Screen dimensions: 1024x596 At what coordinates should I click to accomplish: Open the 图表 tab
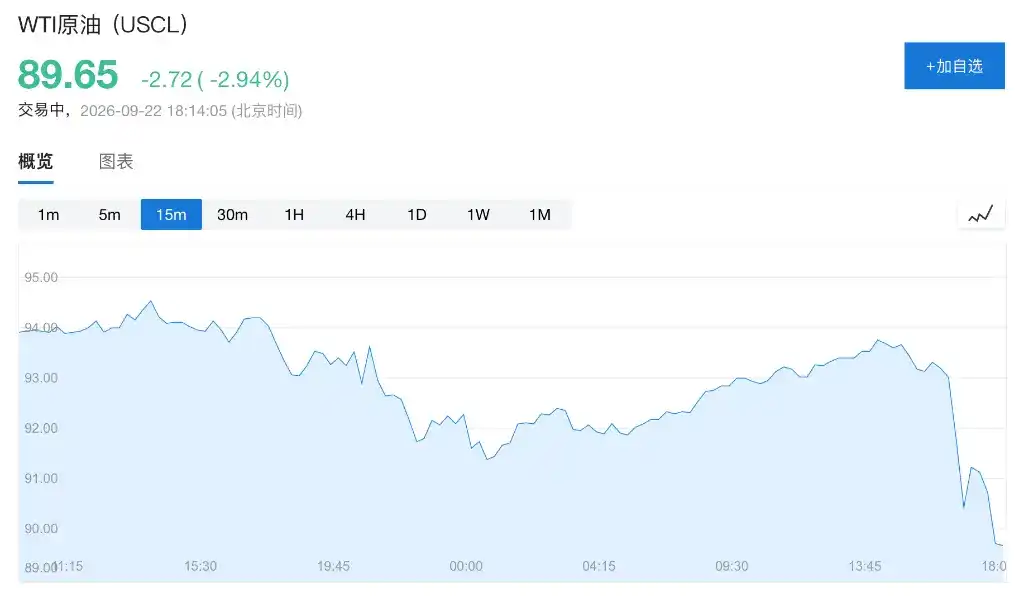coord(116,161)
